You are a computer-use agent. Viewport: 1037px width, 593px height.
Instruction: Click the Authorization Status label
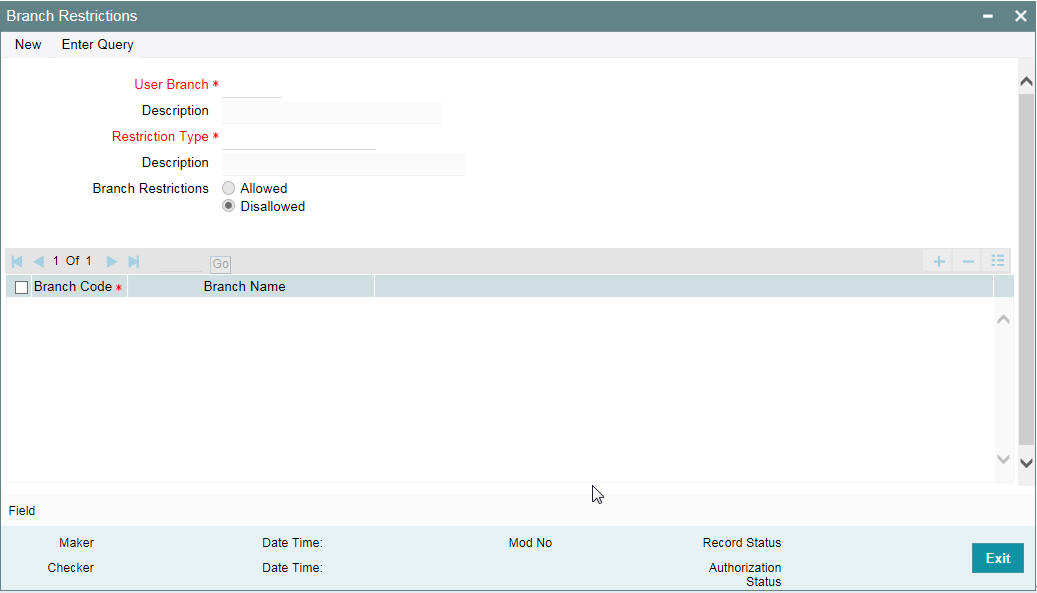pos(745,574)
